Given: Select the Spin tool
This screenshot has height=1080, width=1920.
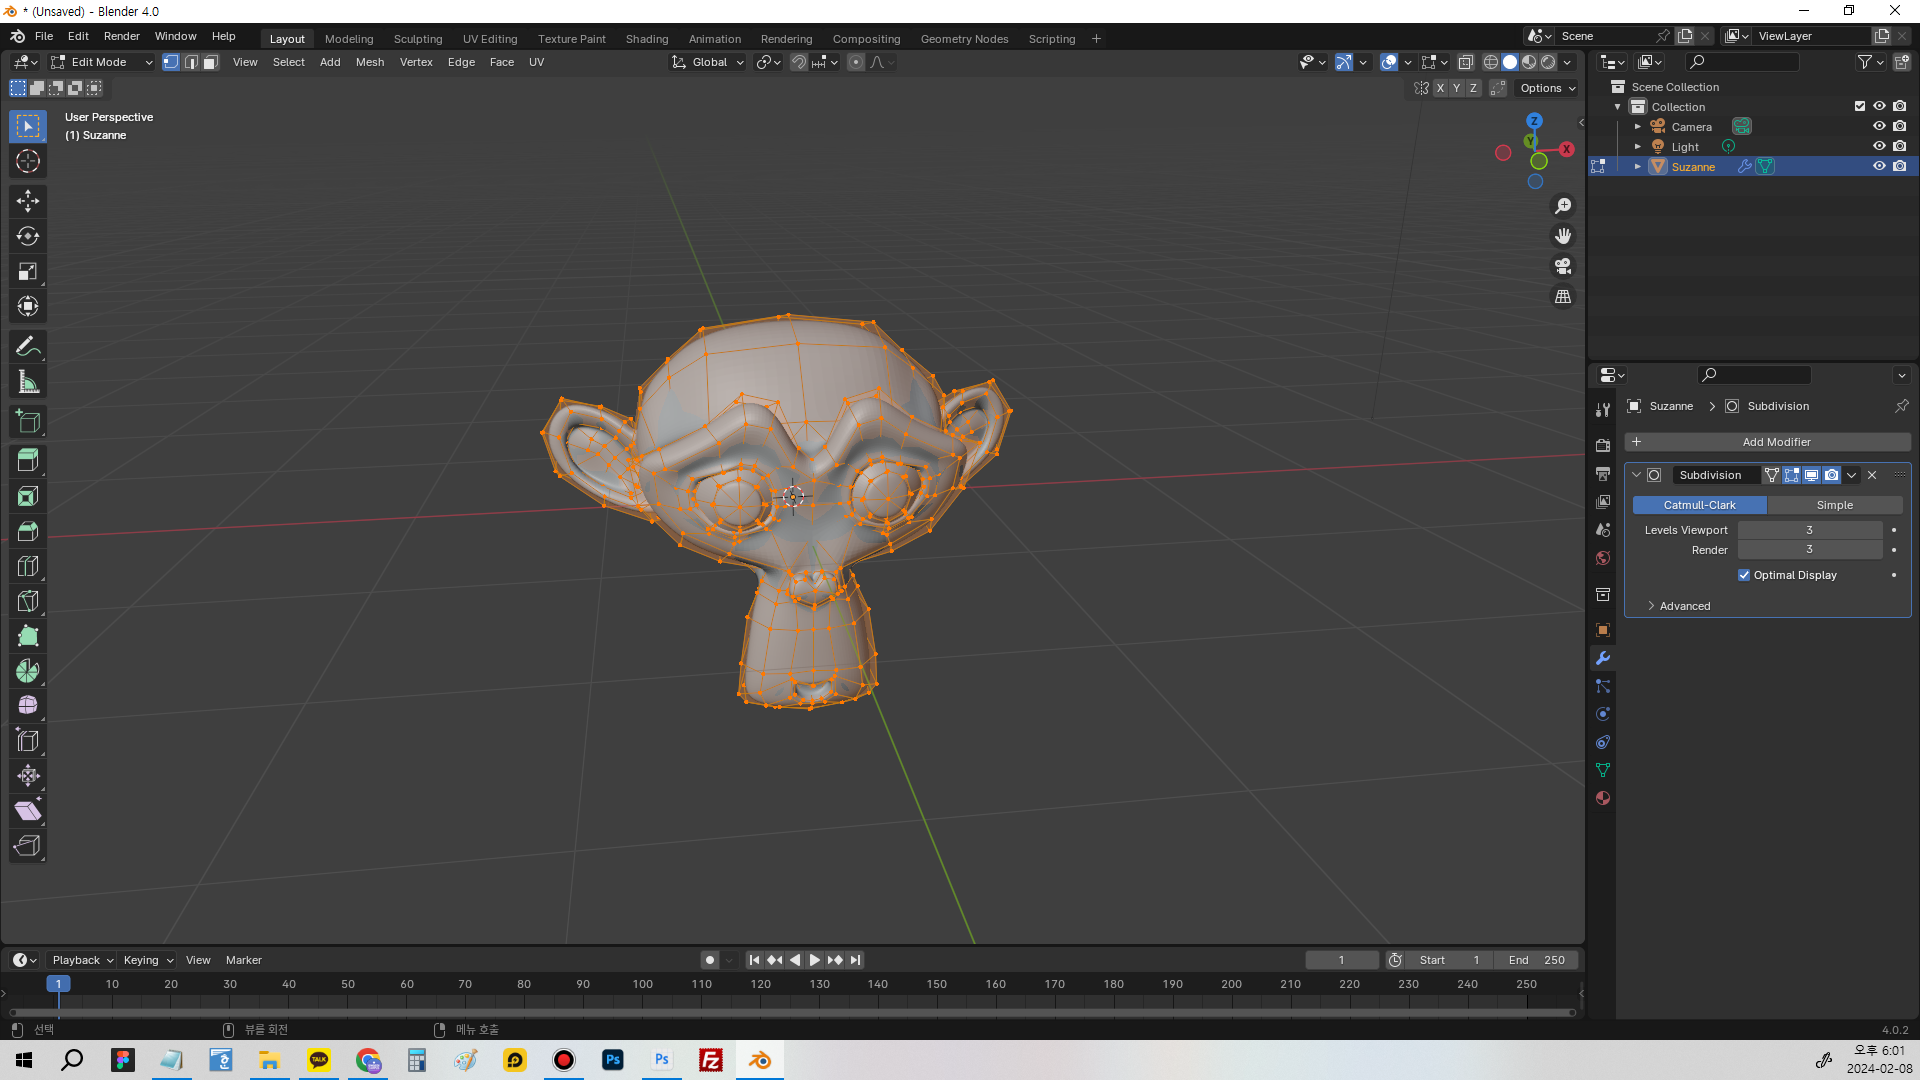Looking at the screenshot, I should (28, 671).
